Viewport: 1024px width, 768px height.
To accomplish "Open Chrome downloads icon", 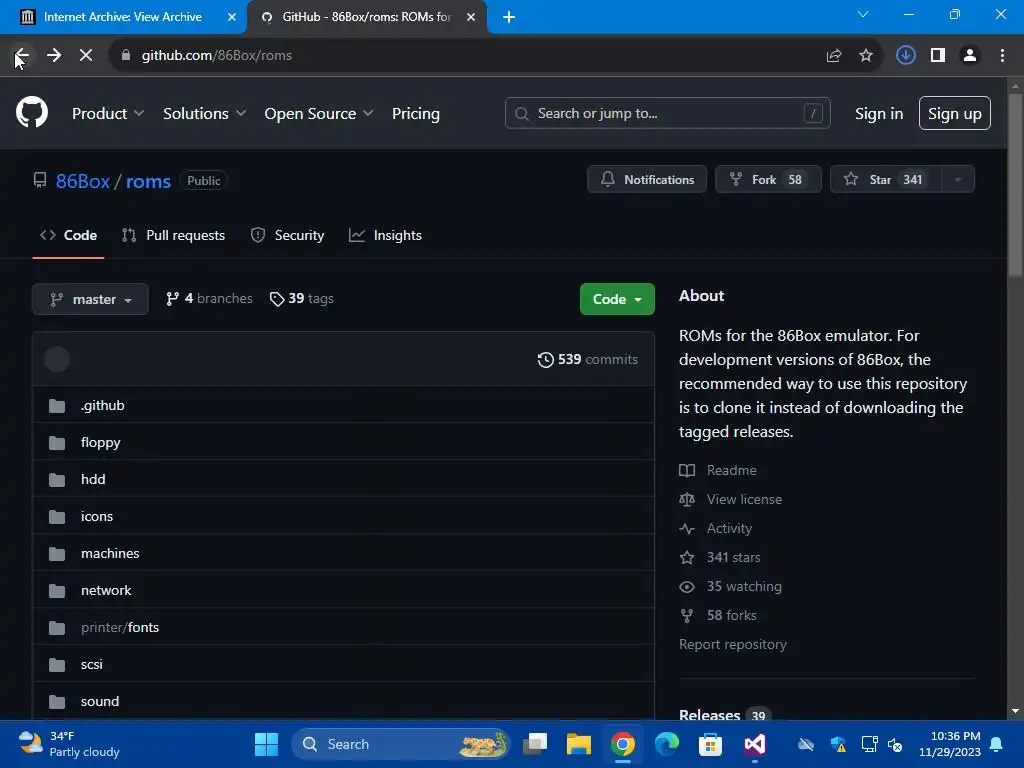I will click(x=905, y=56).
